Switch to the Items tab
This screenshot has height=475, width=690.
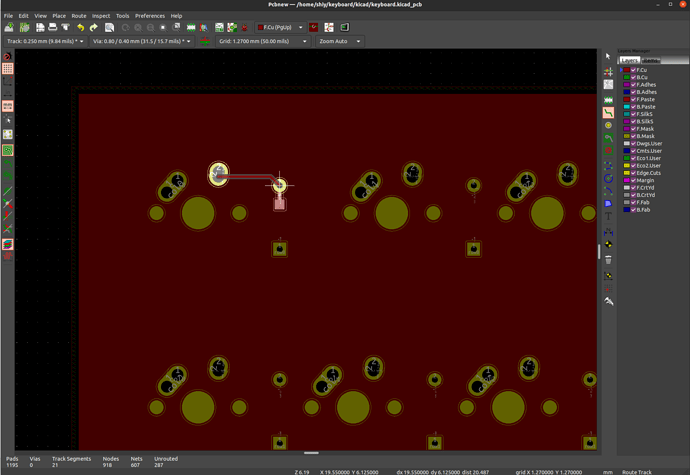pyautogui.click(x=650, y=60)
